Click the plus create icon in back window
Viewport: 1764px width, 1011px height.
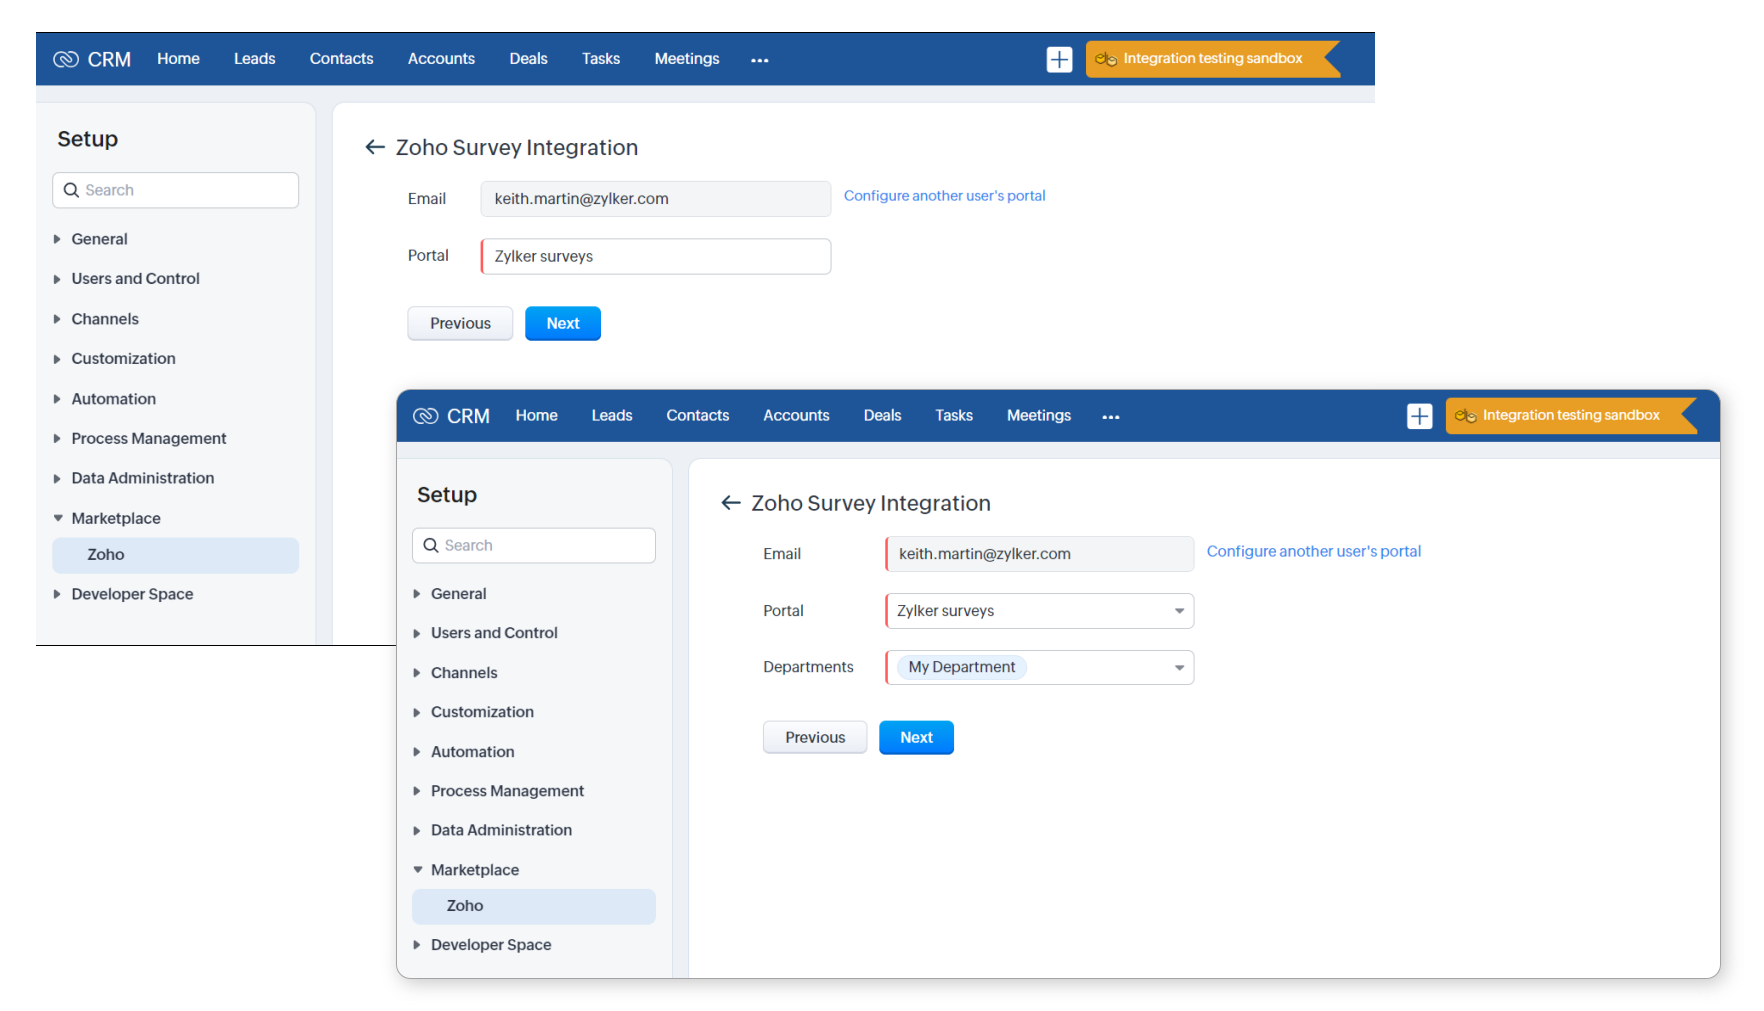1059,59
